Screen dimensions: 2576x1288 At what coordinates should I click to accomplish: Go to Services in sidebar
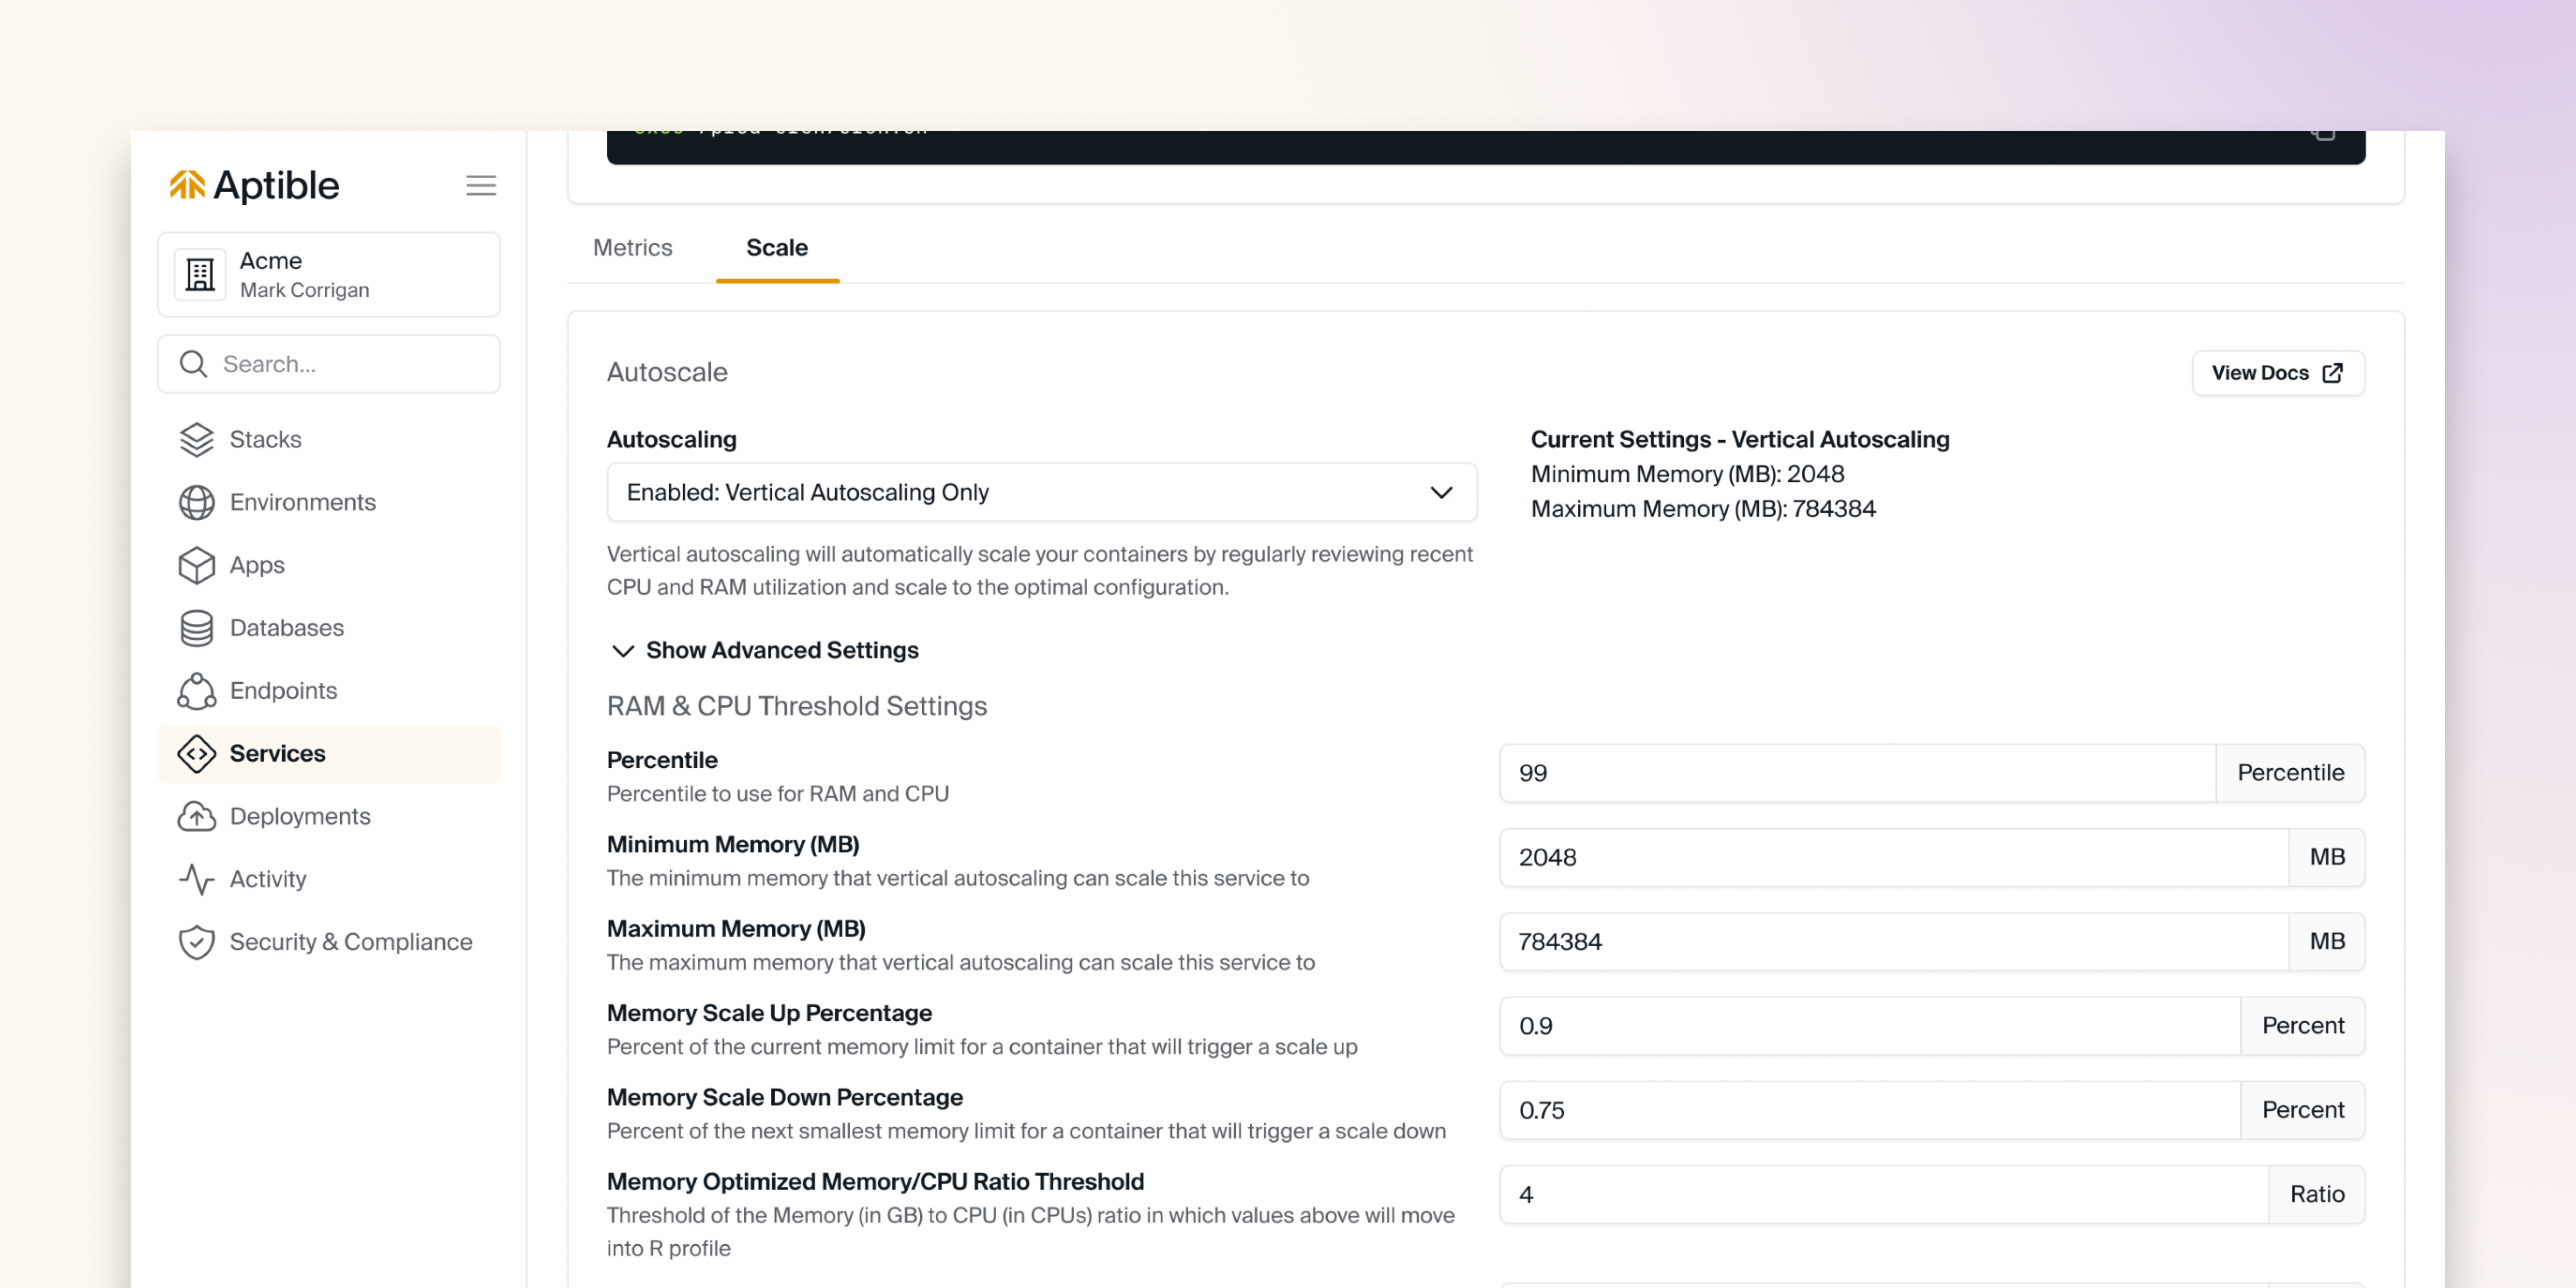[x=277, y=753]
